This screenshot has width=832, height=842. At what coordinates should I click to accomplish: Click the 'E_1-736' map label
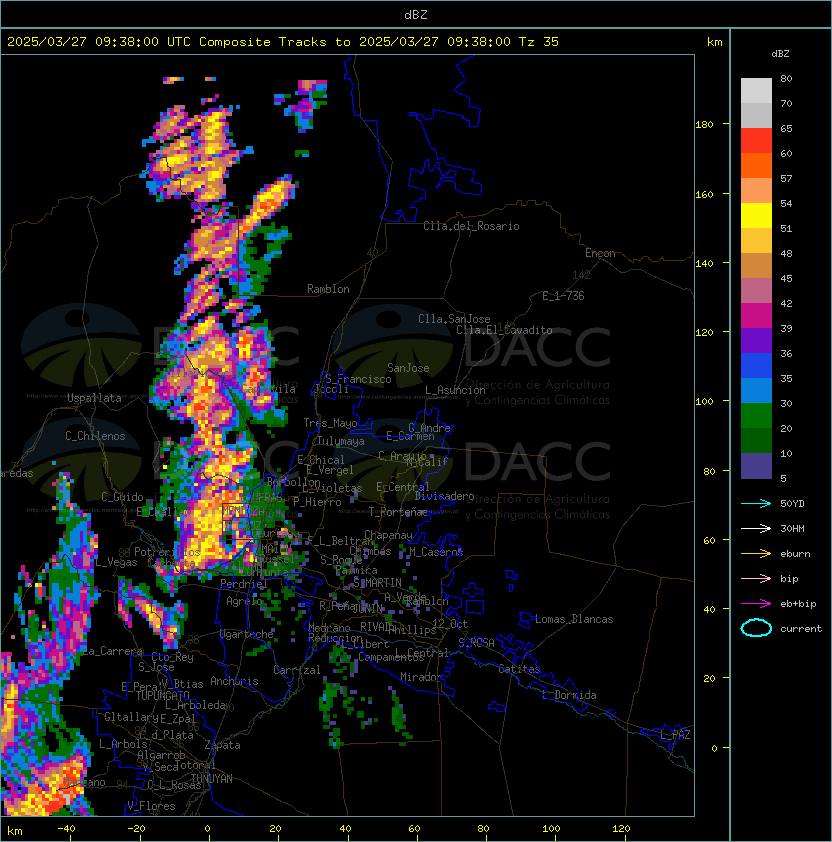point(563,296)
